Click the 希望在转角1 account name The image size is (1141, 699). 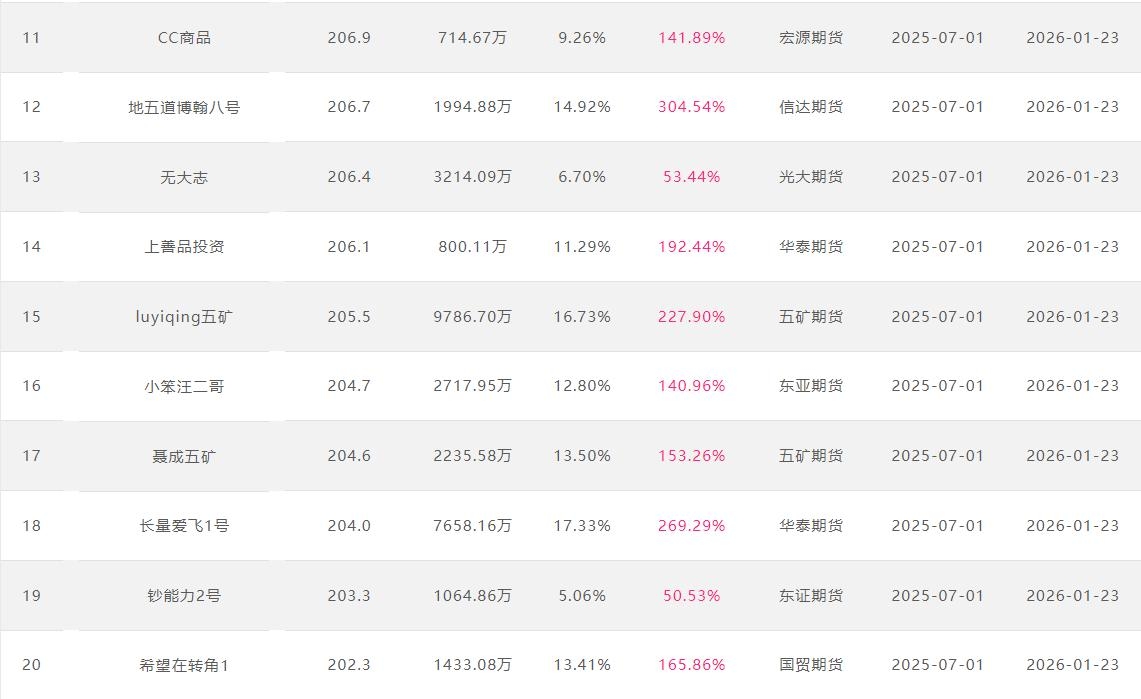184,665
